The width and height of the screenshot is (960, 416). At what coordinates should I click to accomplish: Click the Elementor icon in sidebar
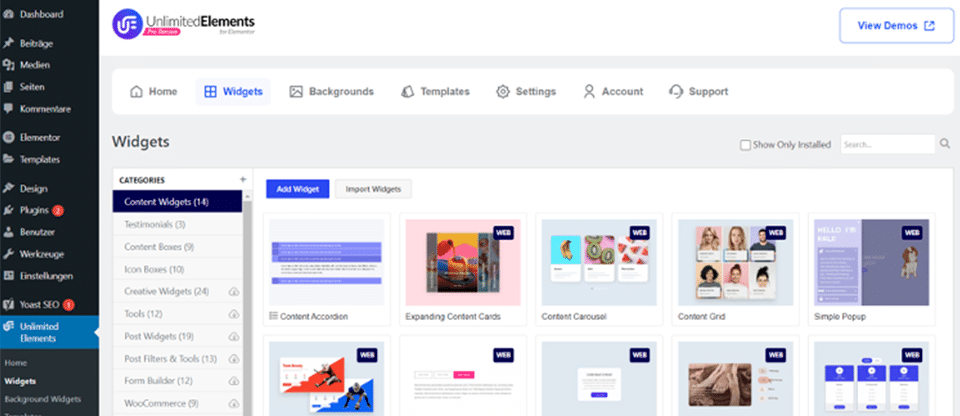pos(9,137)
